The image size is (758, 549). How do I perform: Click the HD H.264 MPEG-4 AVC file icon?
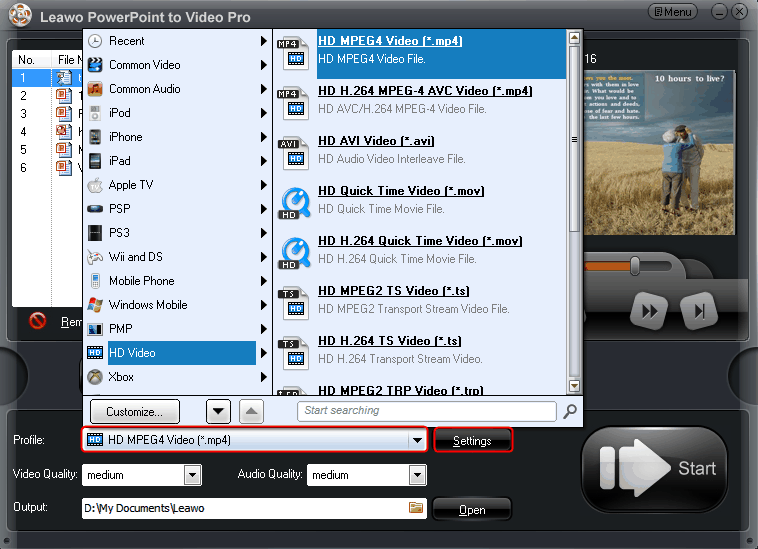293,103
